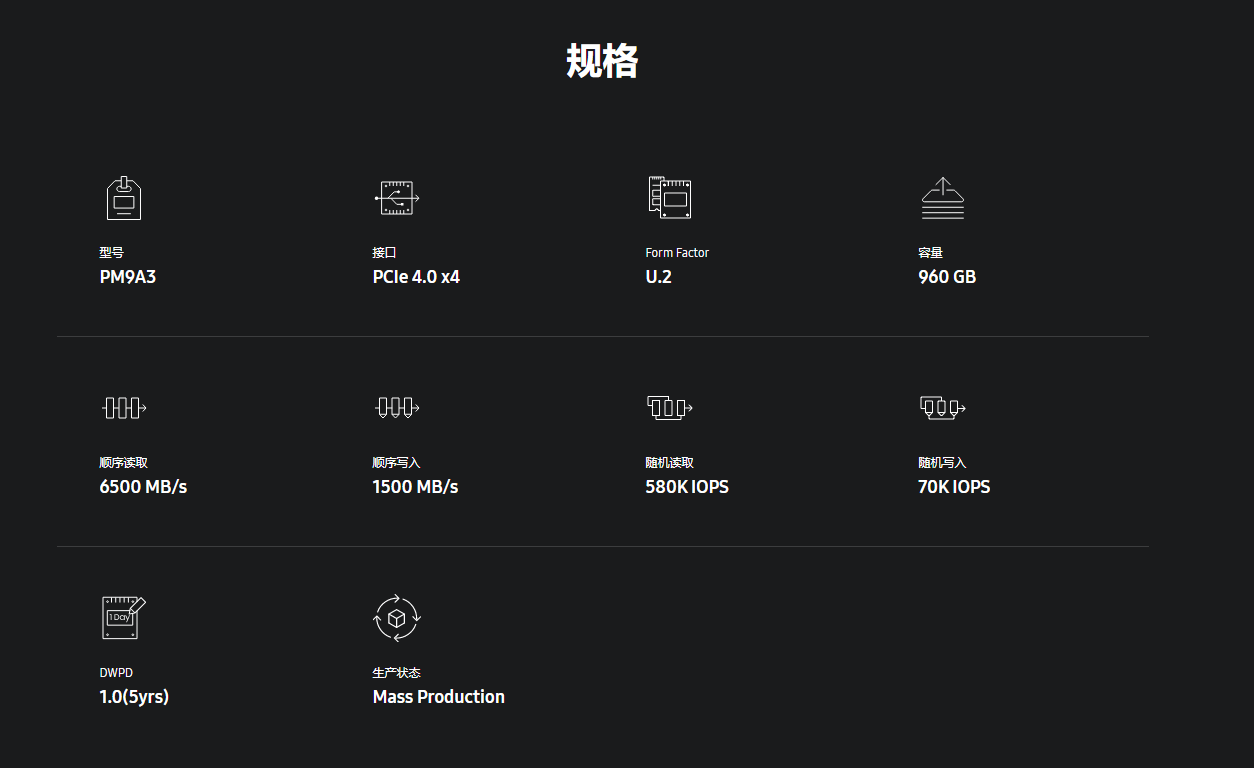This screenshot has height=768, width=1254.
Task: Click the production status cycle icon
Action: coord(397,618)
